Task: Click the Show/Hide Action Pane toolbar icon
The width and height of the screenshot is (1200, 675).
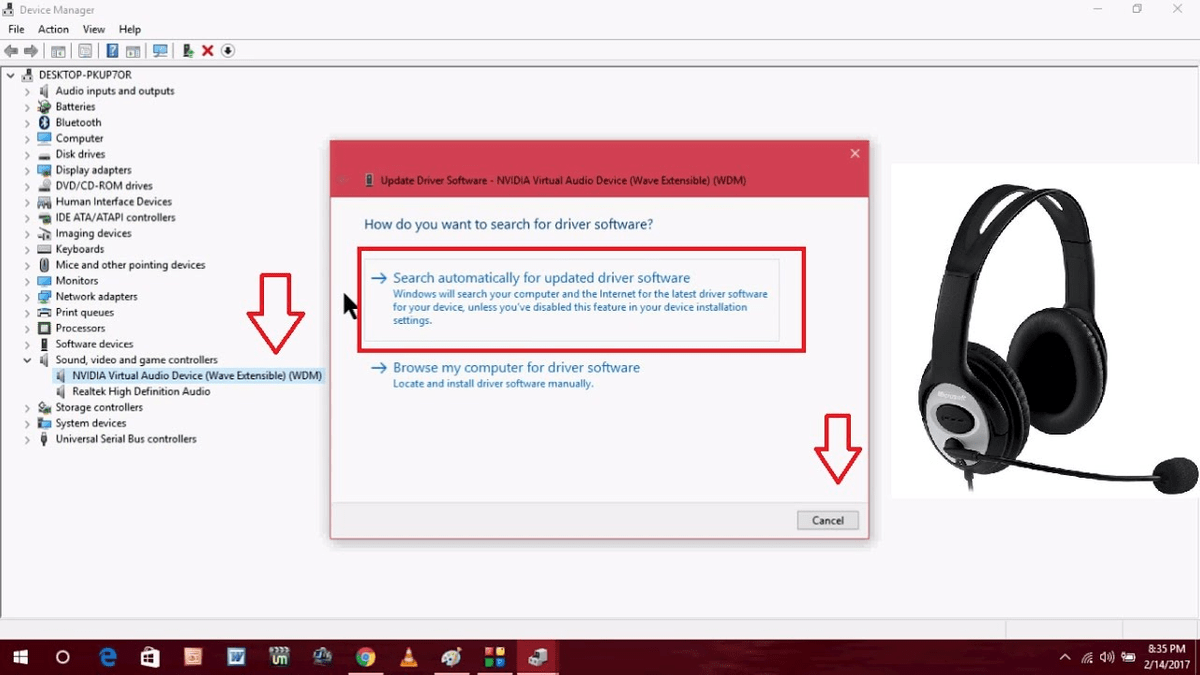Action: [132, 51]
